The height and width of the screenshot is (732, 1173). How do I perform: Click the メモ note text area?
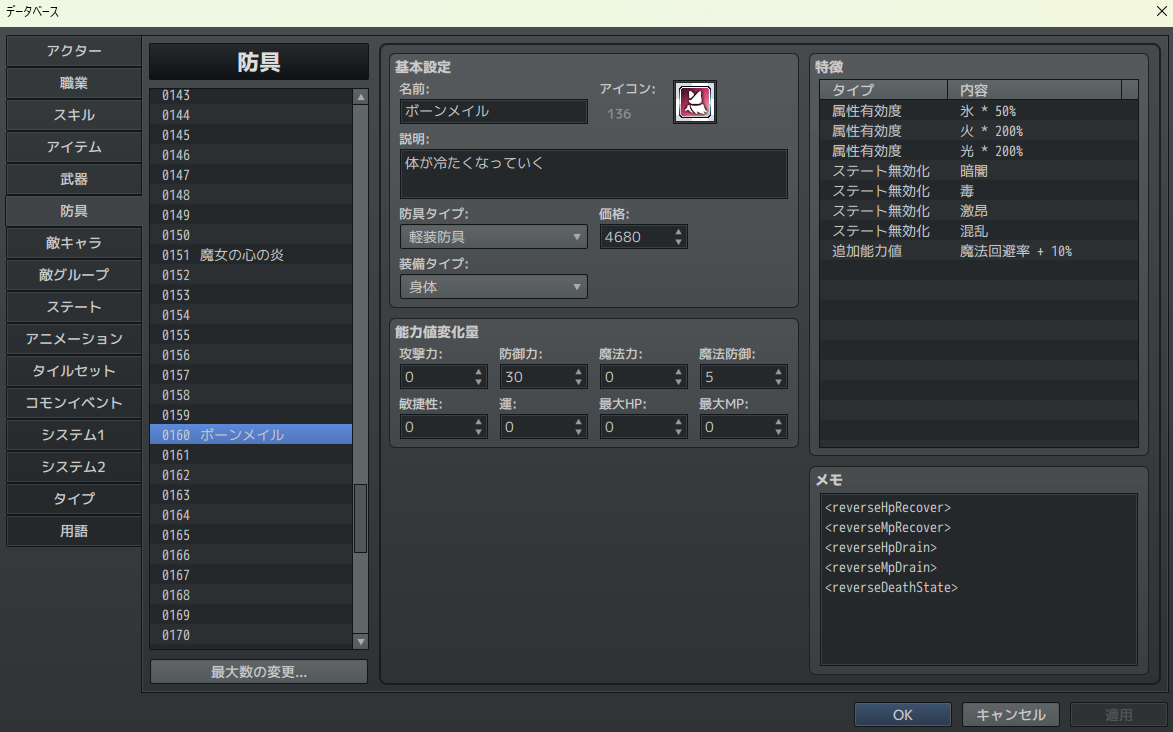click(x=978, y=579)
